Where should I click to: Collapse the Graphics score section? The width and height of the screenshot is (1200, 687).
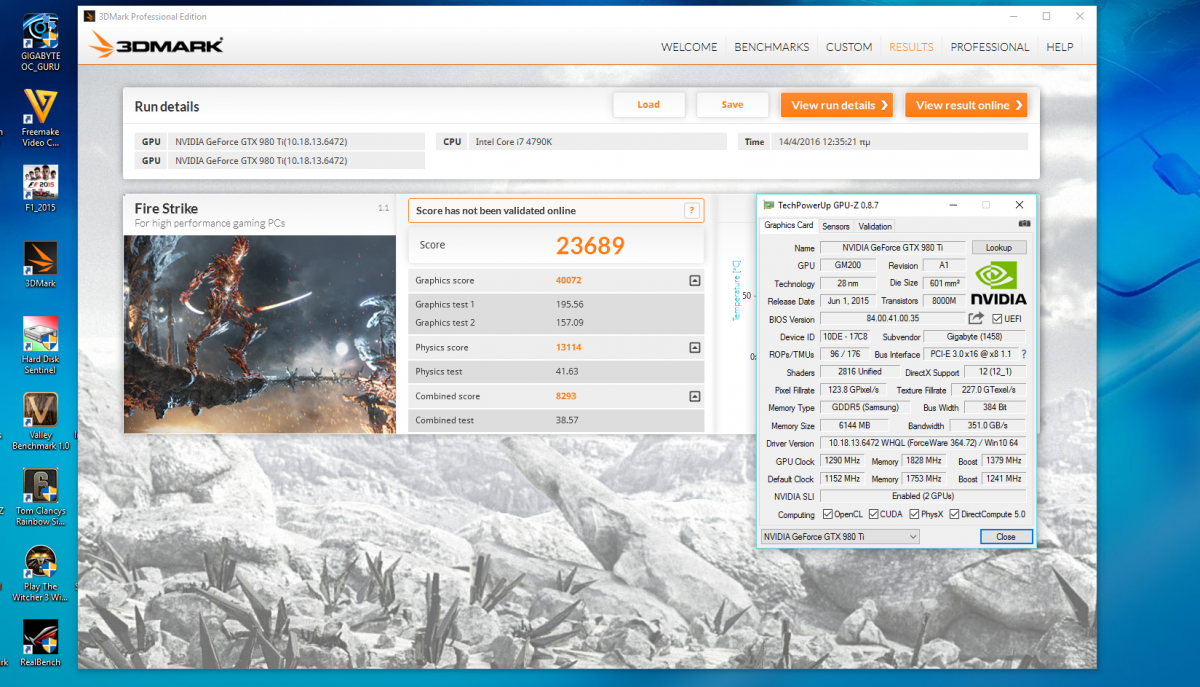pyautogui.click(x=695, y=281)
